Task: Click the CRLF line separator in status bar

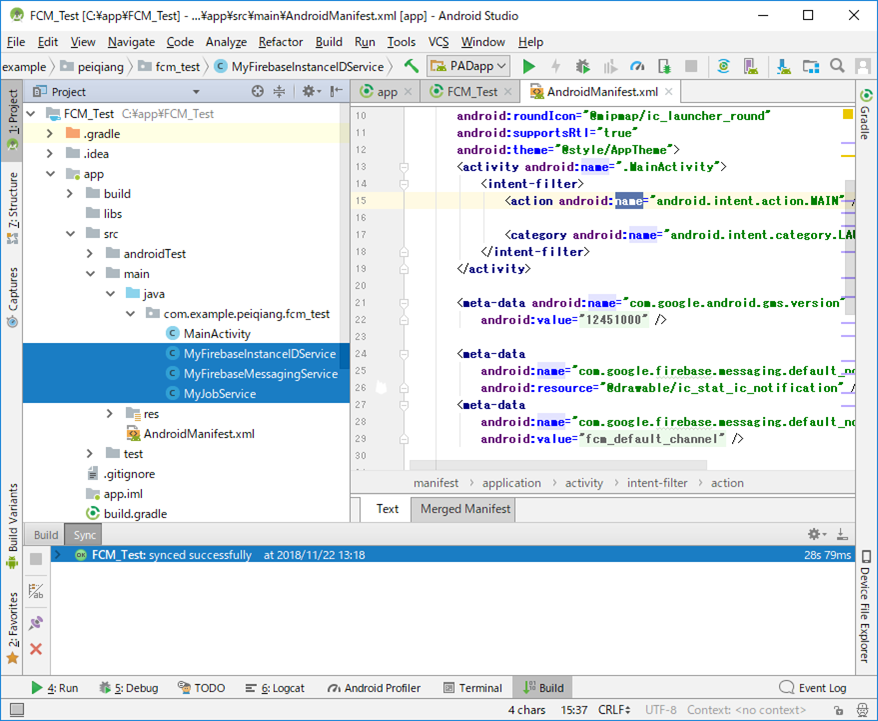Action: 614,710
